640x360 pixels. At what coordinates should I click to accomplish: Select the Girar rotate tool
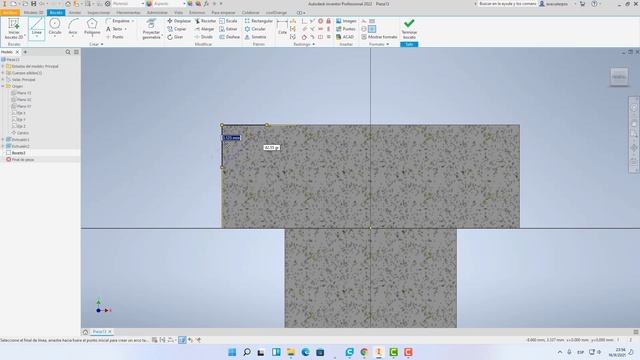(x=175, y=37)
